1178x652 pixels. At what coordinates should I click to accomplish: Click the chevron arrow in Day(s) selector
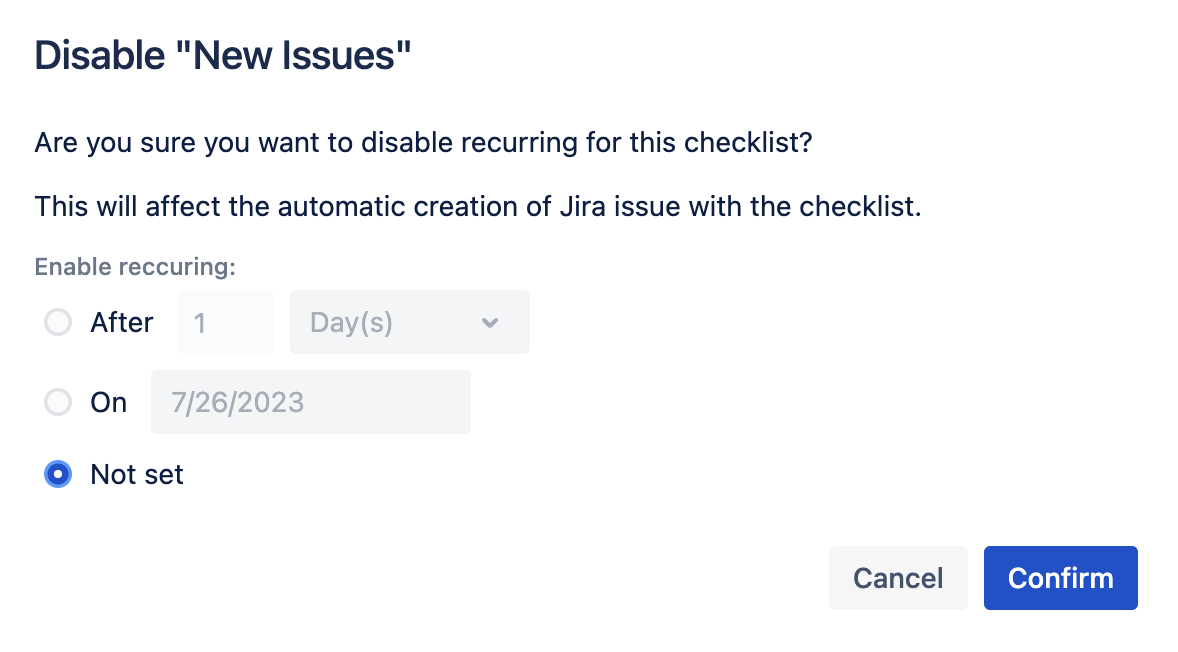point(489,323)
